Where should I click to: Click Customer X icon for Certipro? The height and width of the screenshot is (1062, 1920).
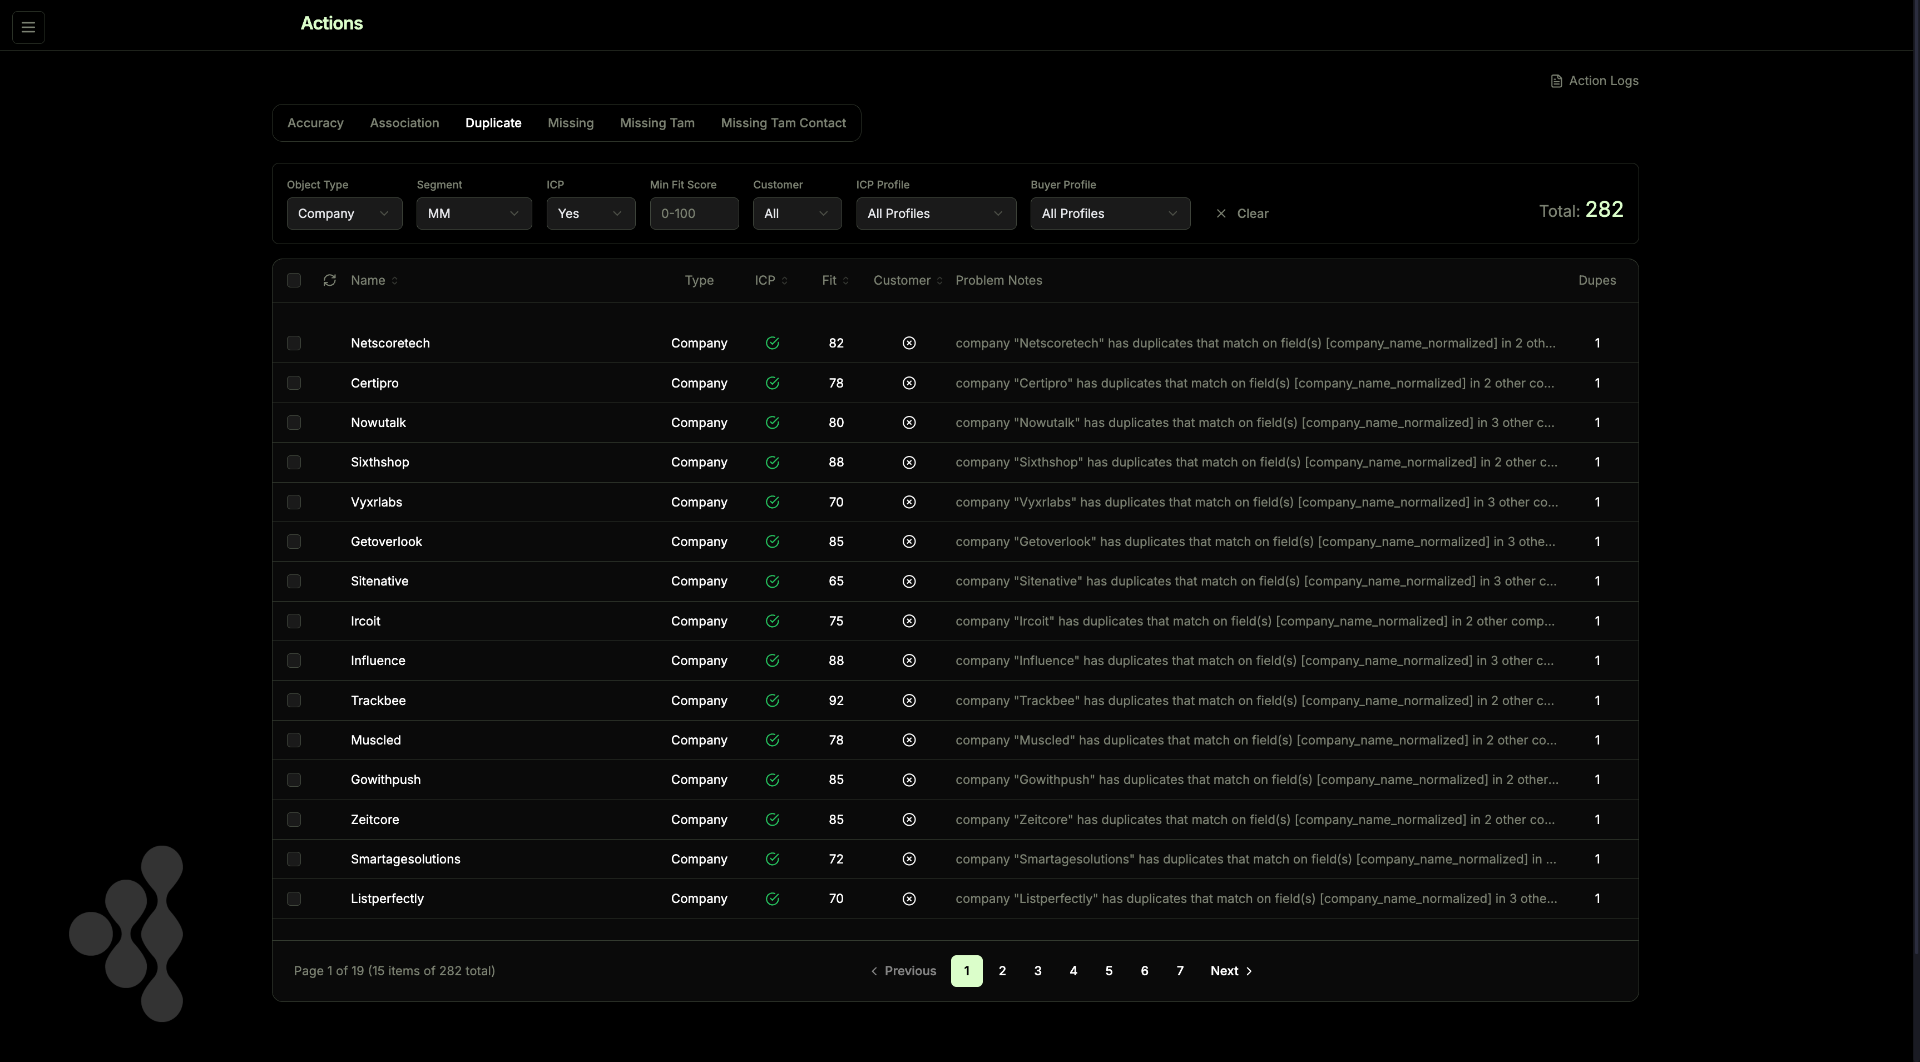[x=909, y=383]
